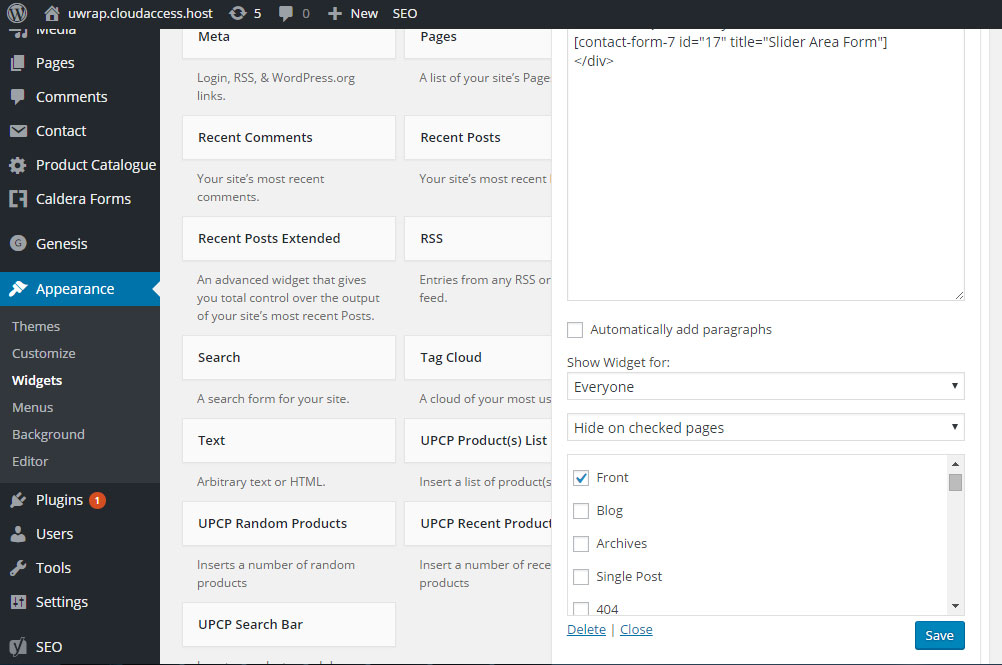Select Menus under Appearance
This screenshot has width=1002, height=665.
coord(33,407)
